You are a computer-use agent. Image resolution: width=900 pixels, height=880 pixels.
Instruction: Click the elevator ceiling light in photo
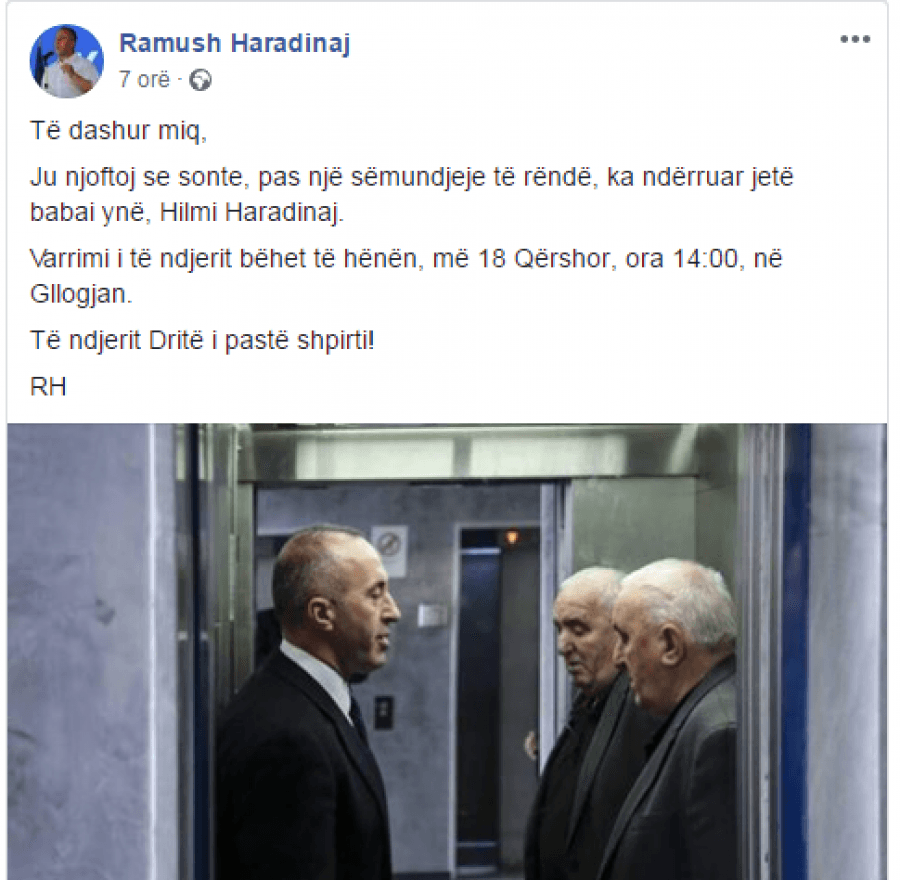tap(459, 459)
